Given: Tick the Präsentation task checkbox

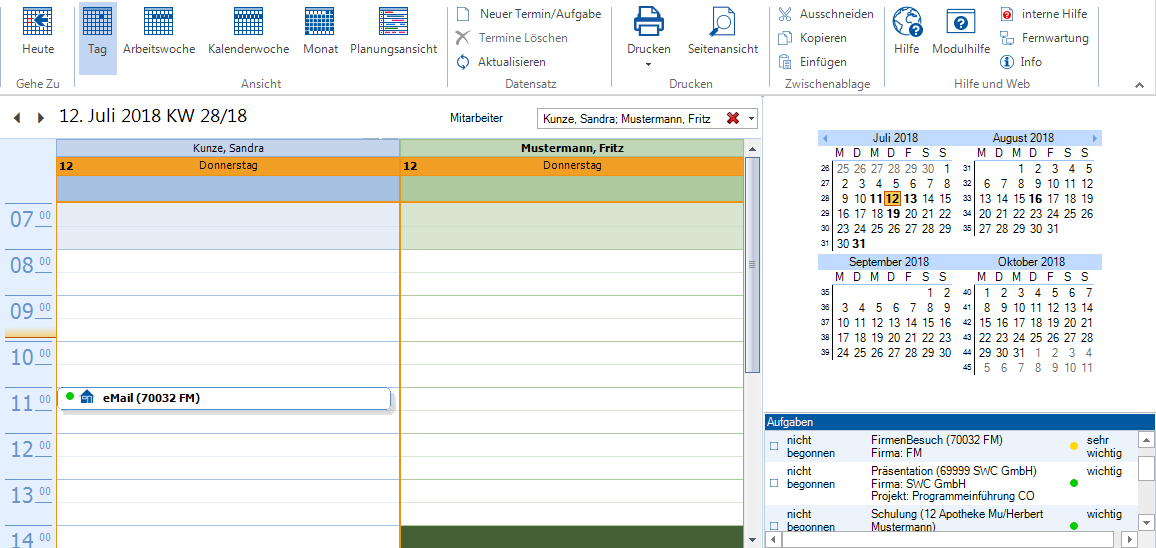Looking at the screenshot, I should 774,483.
